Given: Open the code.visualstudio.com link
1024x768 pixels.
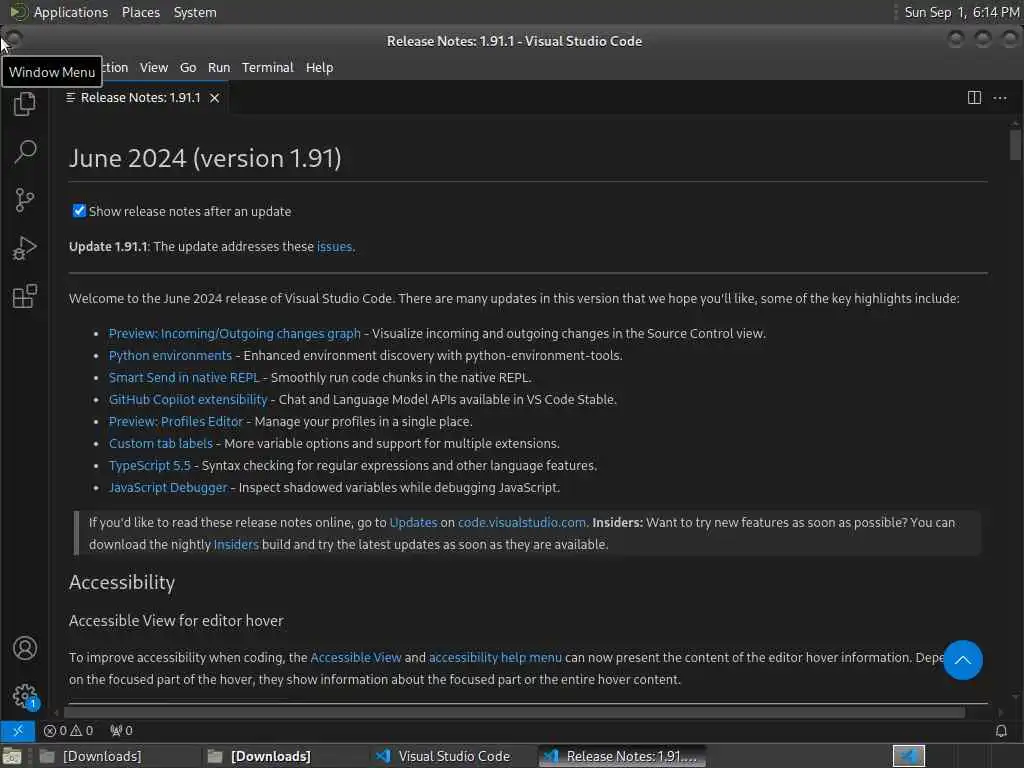Looking at the screenshot, I should click(x=522, y=522).
